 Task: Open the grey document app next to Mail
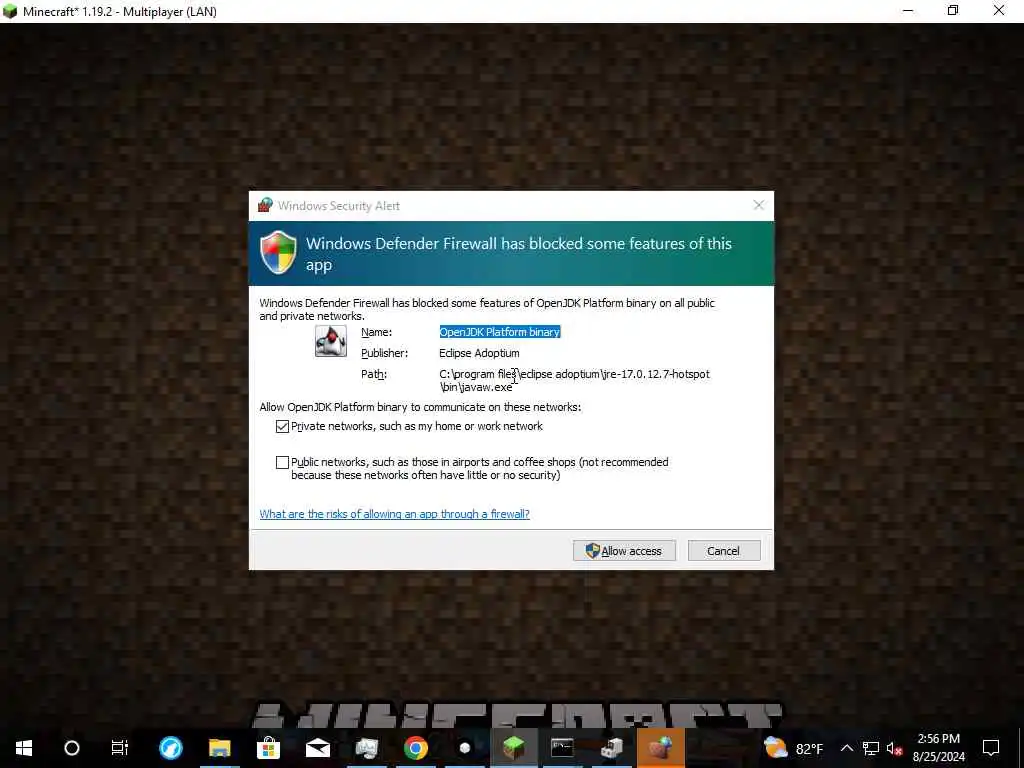366,748
